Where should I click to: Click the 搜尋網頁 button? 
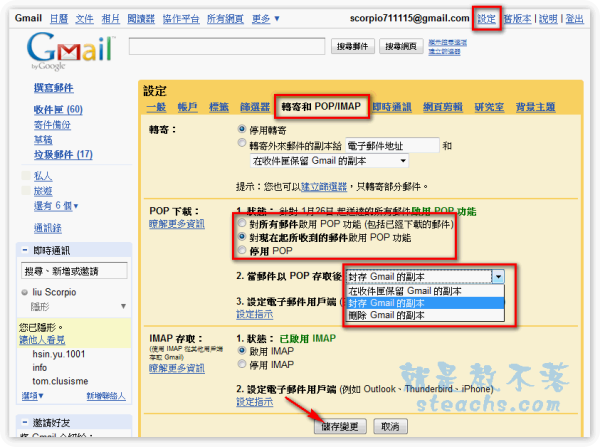[401, 46]
